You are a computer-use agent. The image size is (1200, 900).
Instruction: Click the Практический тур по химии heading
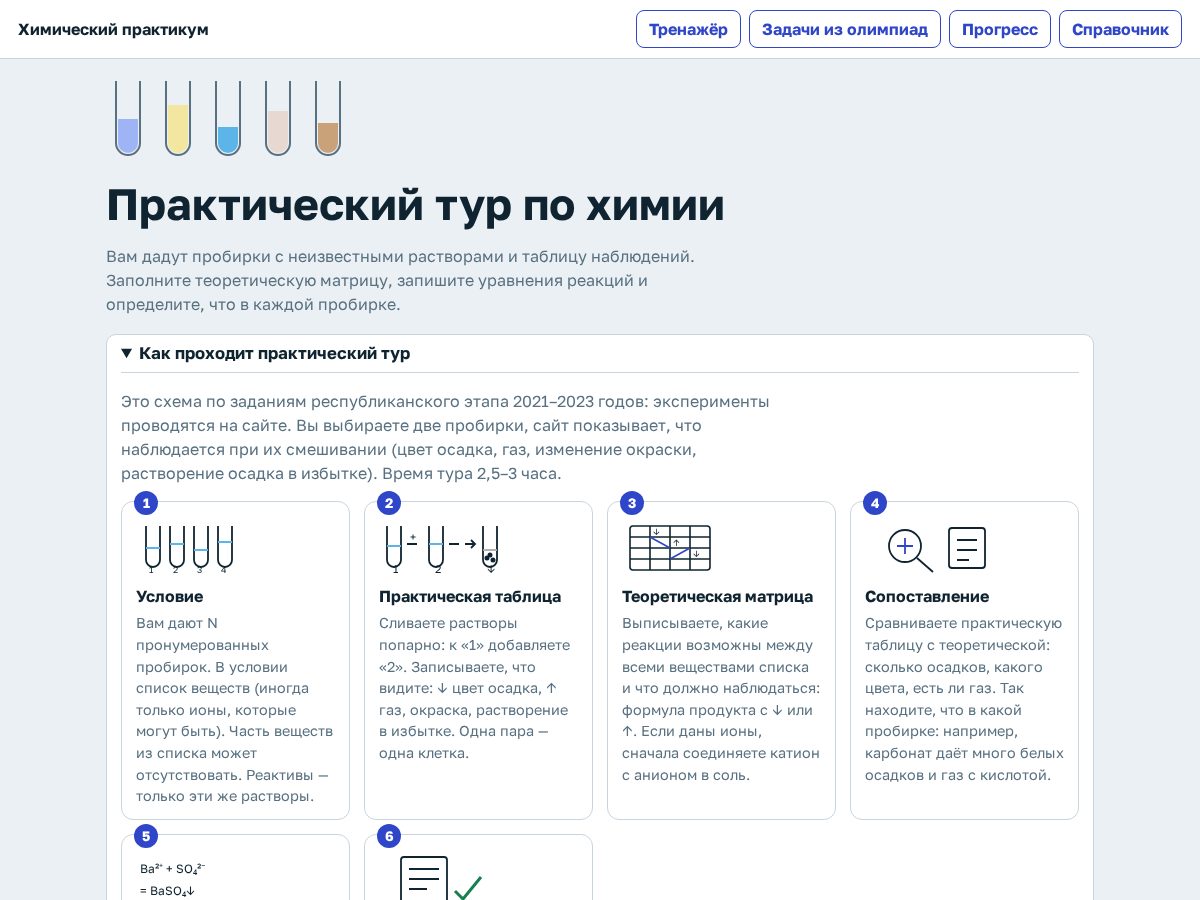click(416, 205)
